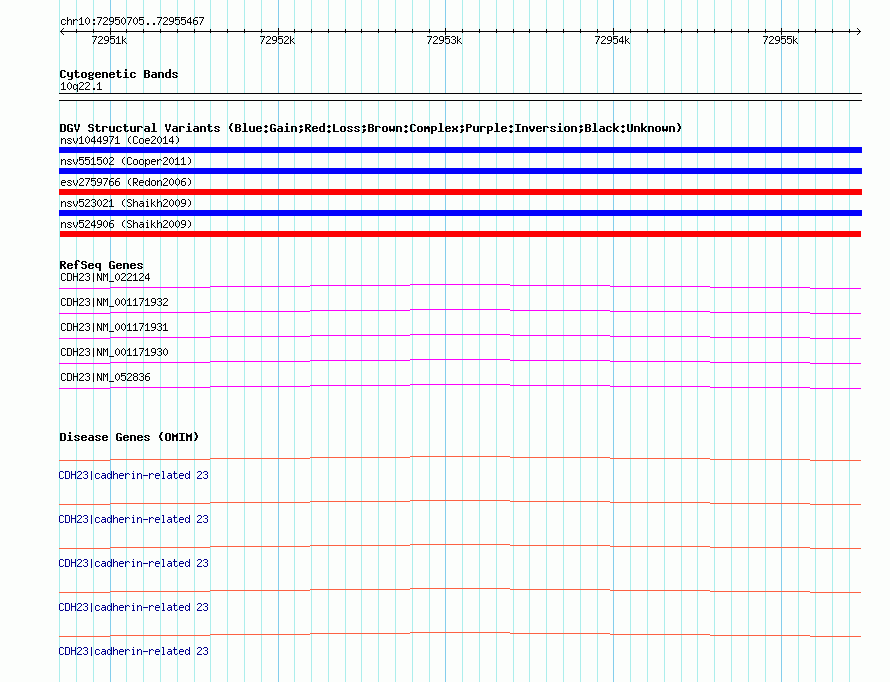Click the blue gain bar for nsv1044971

pos(460,150)
